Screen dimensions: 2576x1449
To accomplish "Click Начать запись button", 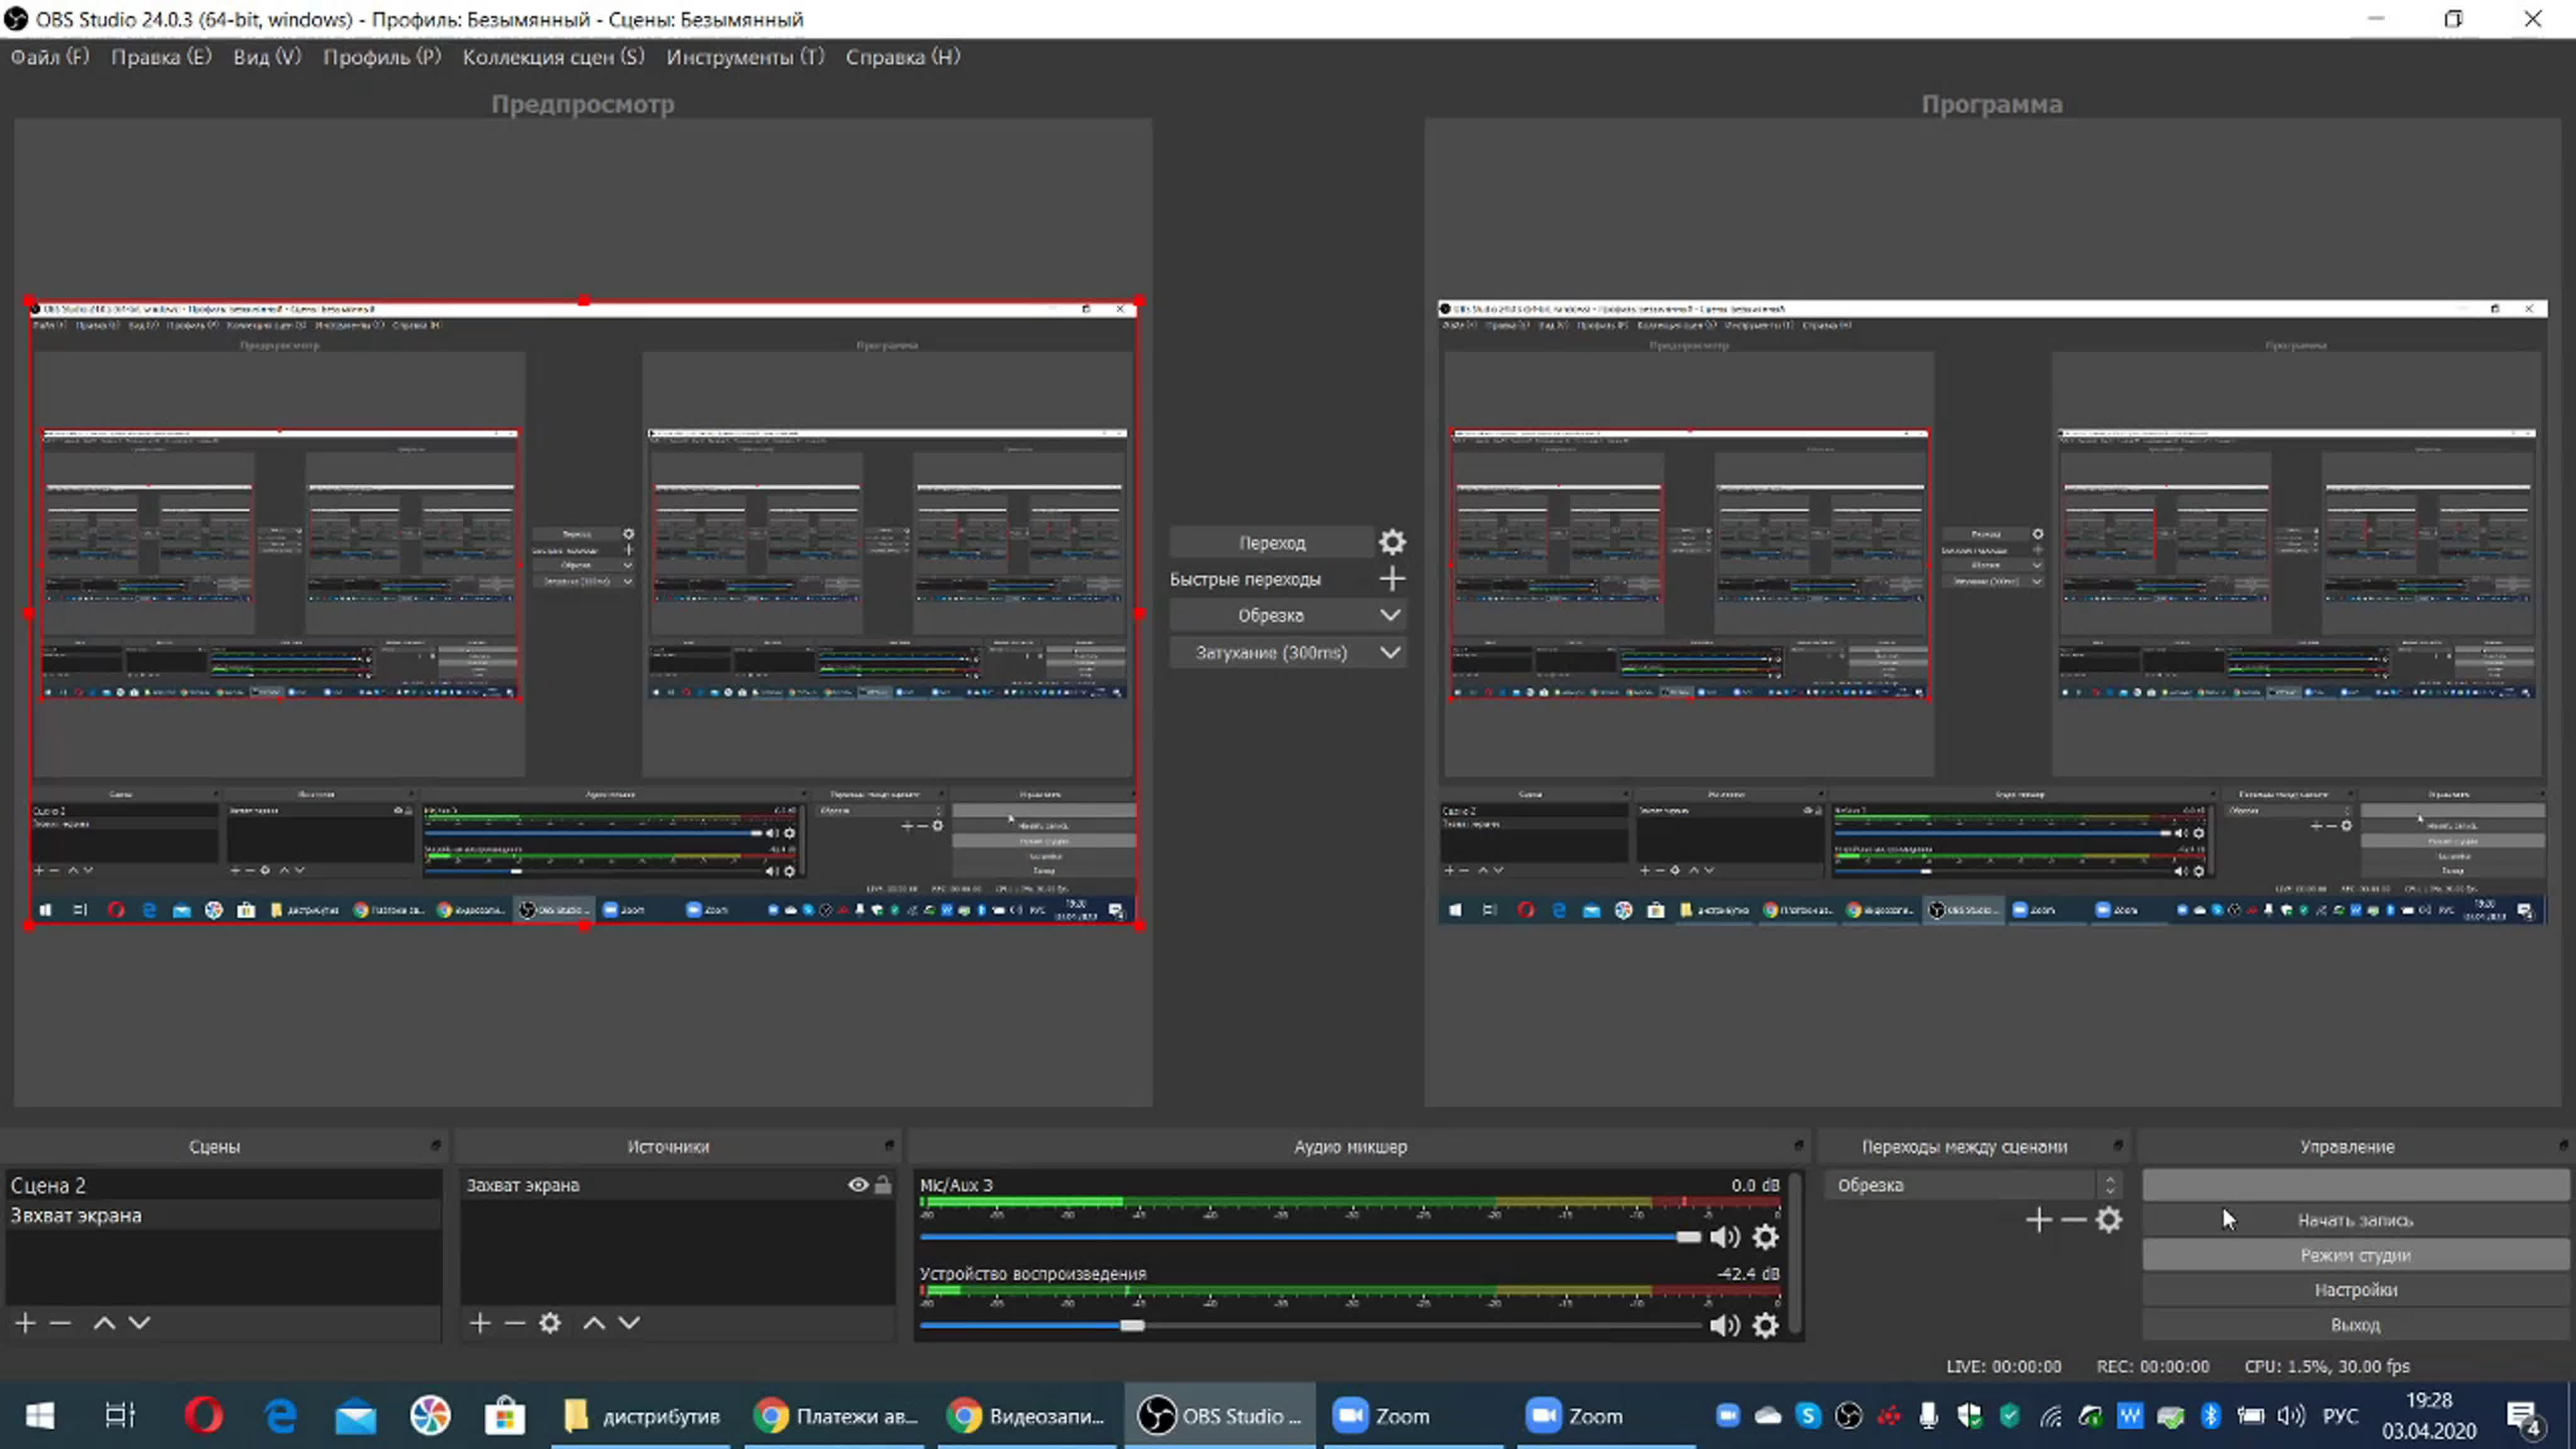I will click(x=2355, y=1220).
